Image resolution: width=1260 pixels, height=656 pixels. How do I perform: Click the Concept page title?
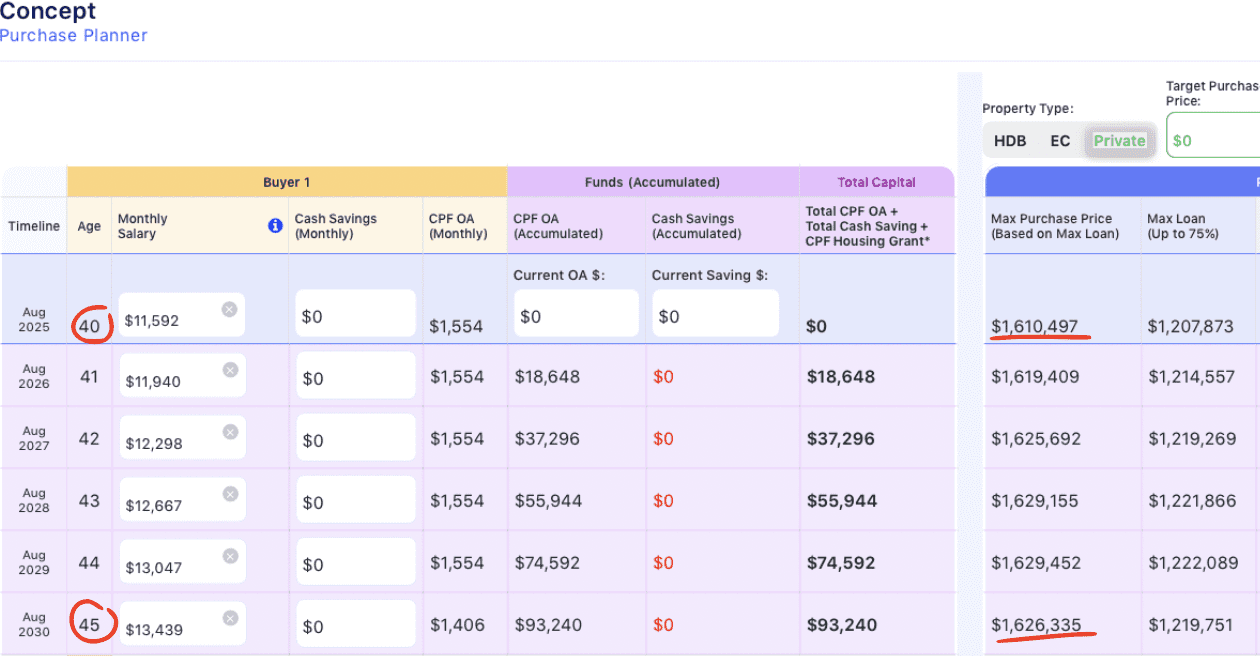[48, 12]
